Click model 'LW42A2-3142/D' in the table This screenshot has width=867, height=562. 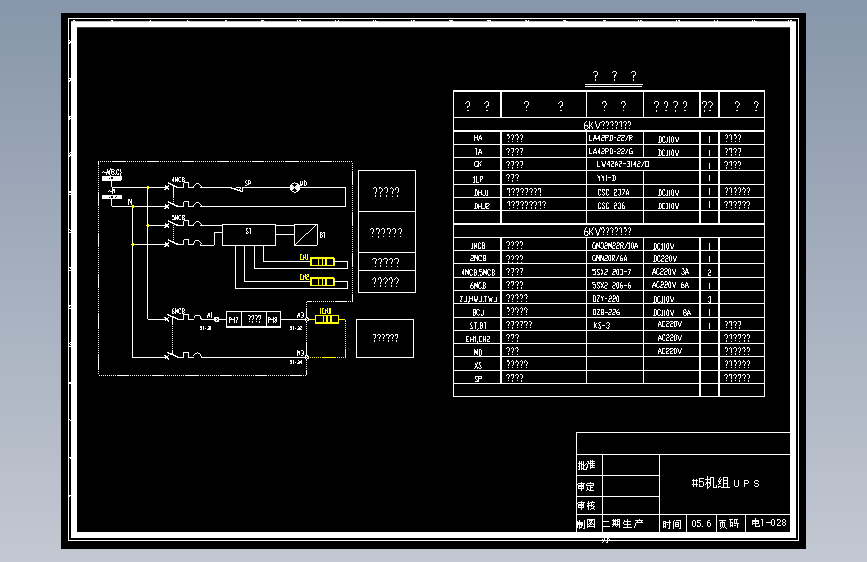(x=623, y=164)
